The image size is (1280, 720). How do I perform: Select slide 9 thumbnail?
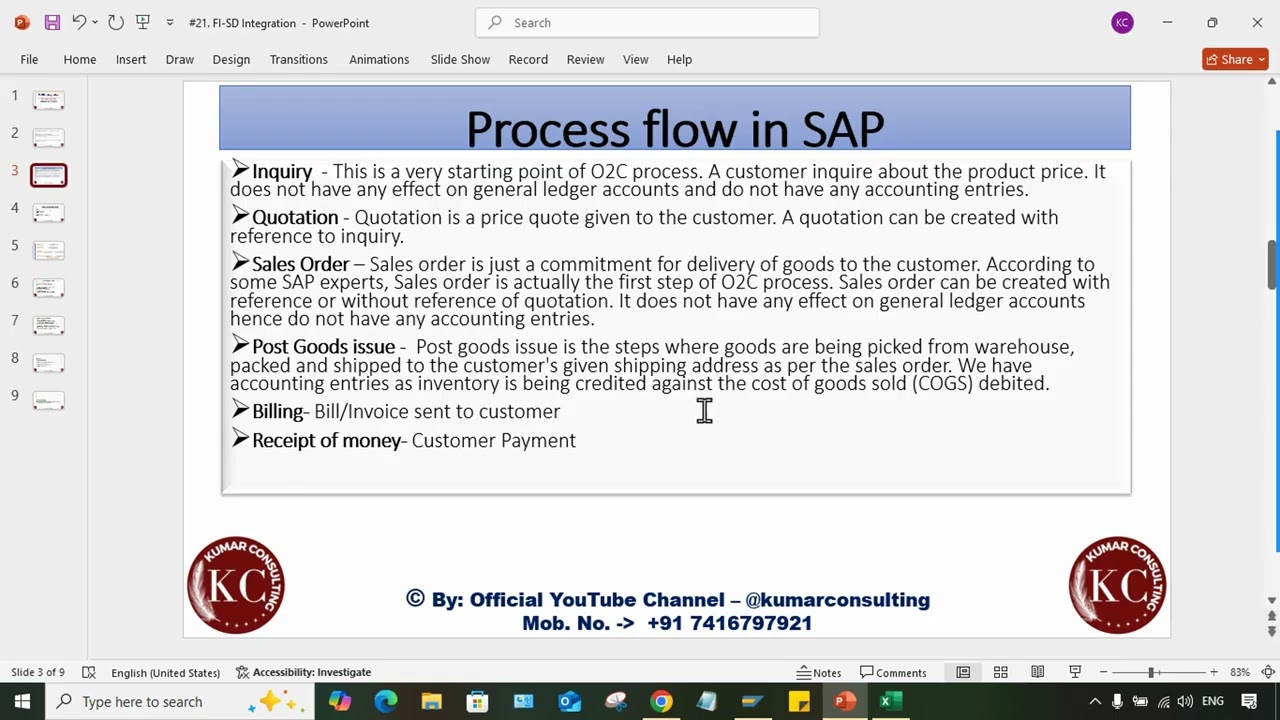click(x=49, y=400)
